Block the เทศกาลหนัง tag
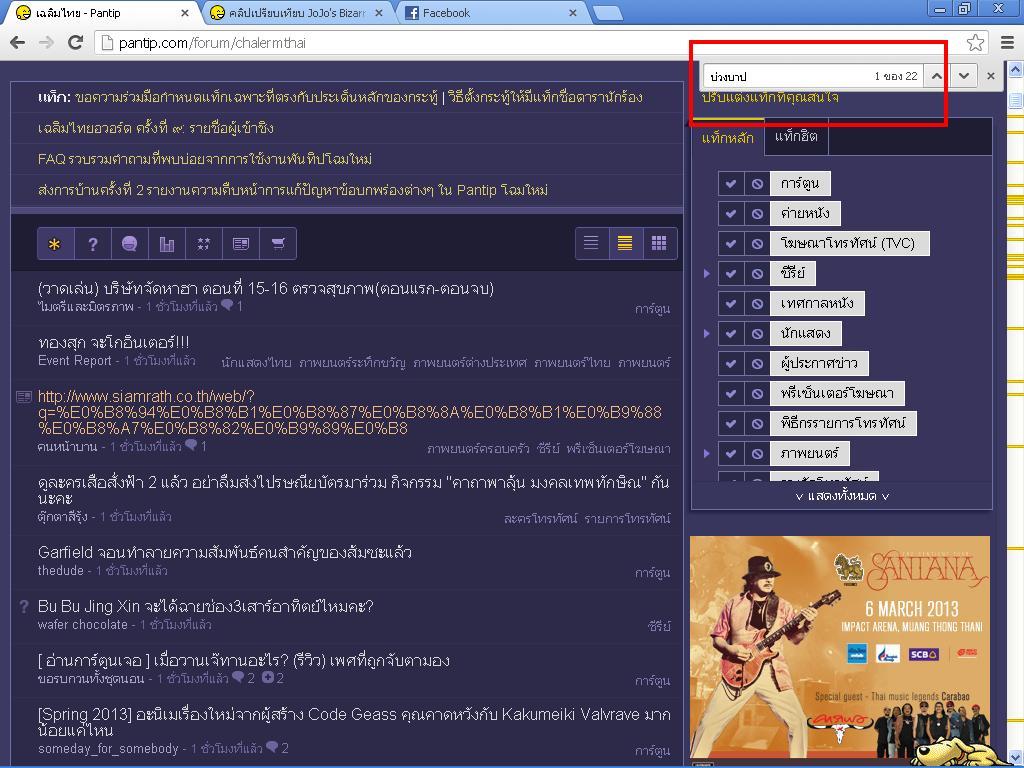This screenshot has height=768, width=1024. [x=757, y=304]
